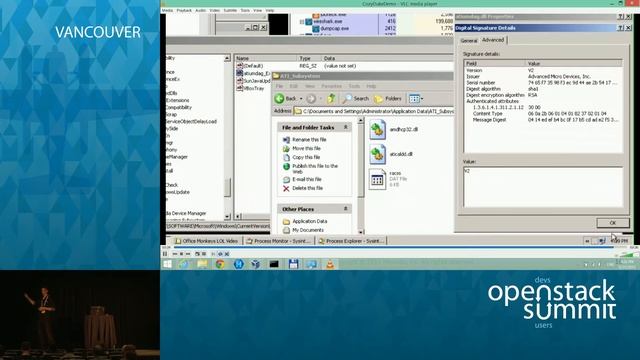Click E-mail this file task
The height and width of the screenshot is (360, 640).
pos(307,179)
